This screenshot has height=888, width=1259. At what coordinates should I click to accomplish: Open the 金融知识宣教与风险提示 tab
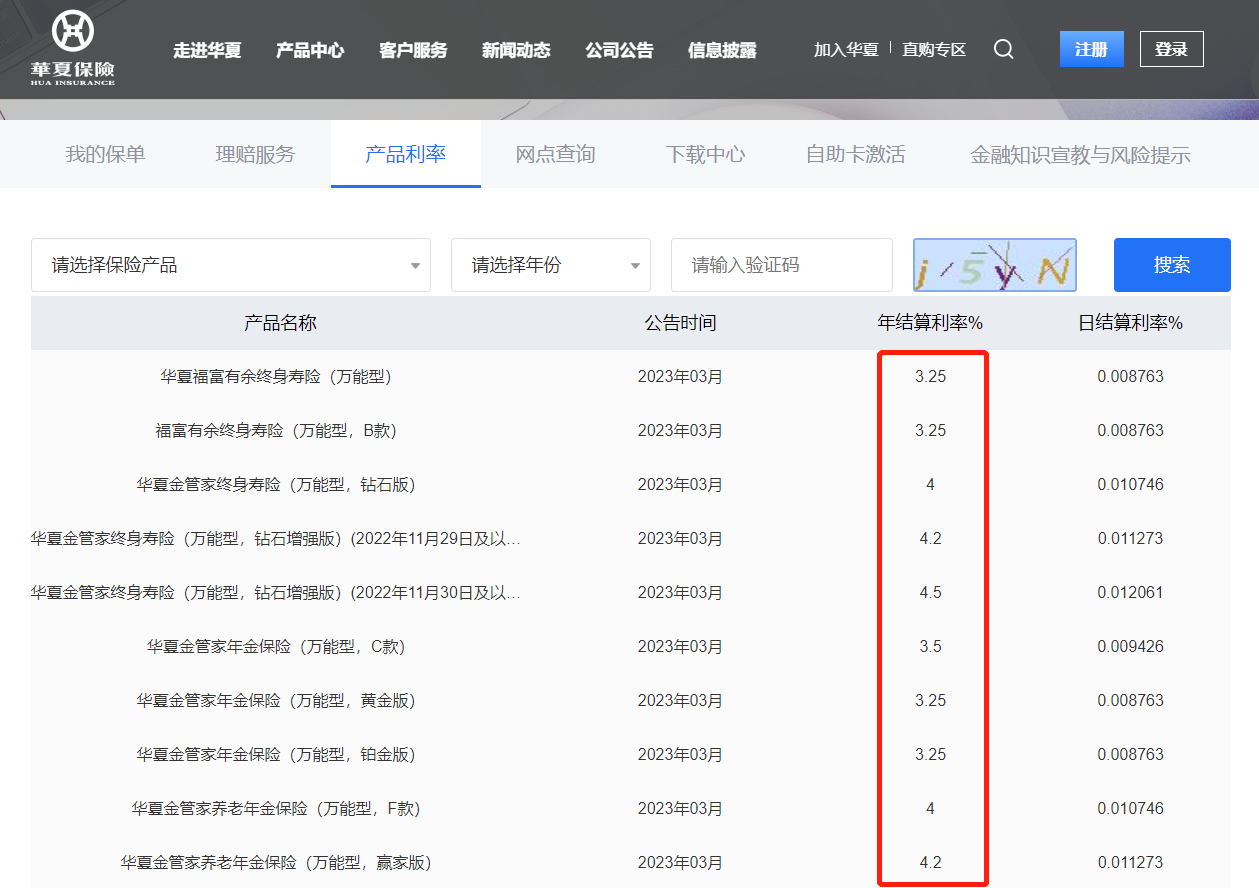pyautogui.click(x=1081, y=155)
